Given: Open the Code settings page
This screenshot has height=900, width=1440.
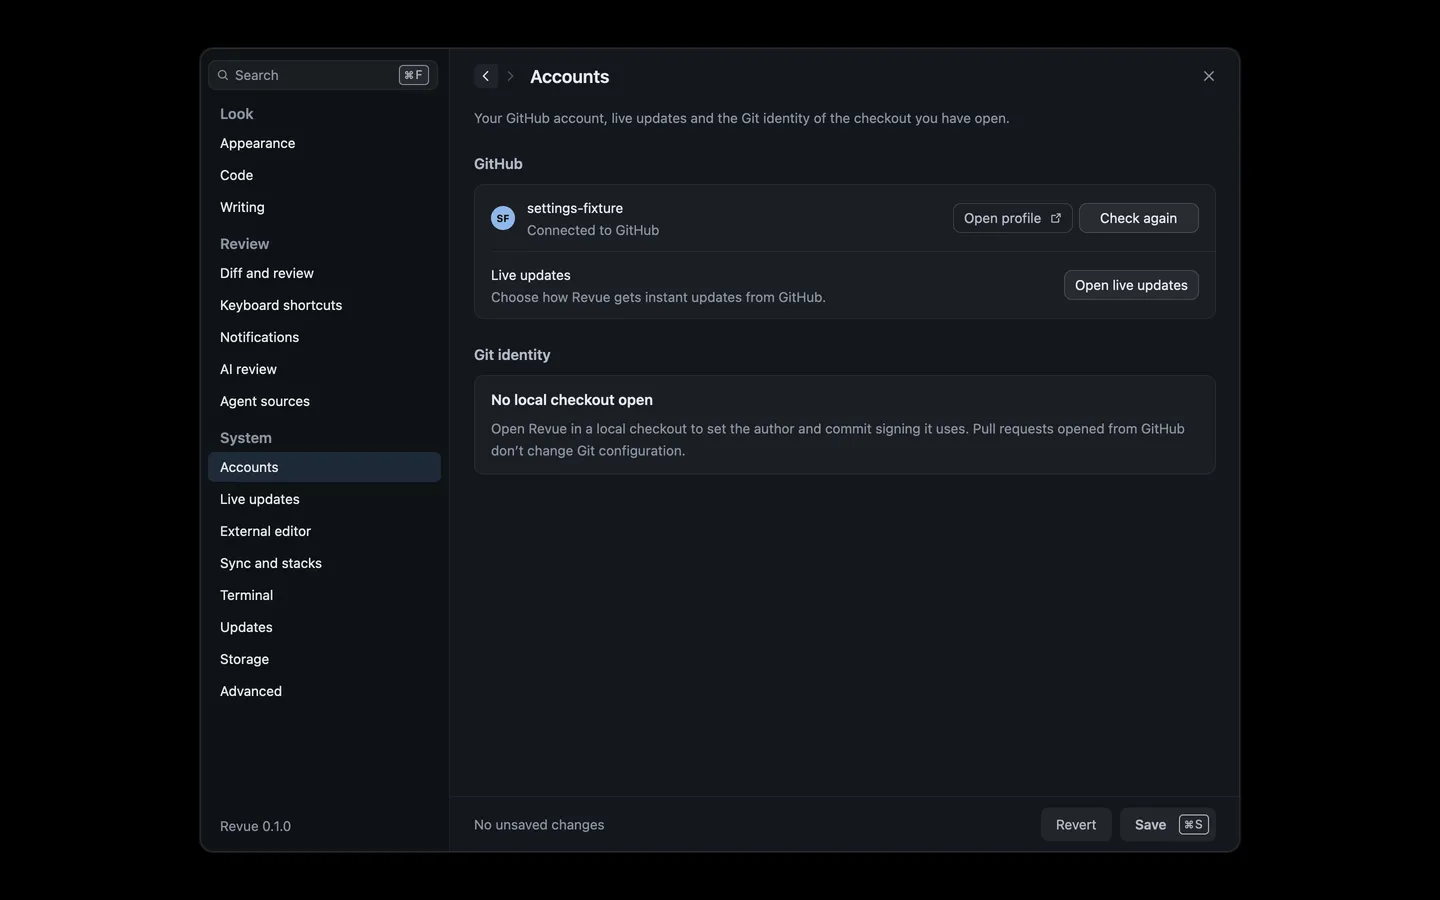Looking at the screenshot, I should pyautogui.click(x=324, y=175).
